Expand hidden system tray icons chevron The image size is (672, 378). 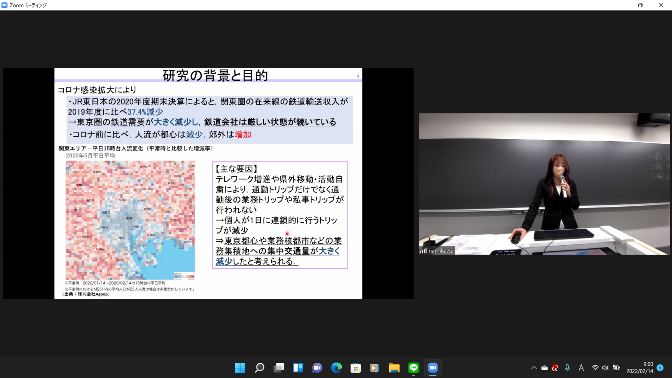coord(534,368)
